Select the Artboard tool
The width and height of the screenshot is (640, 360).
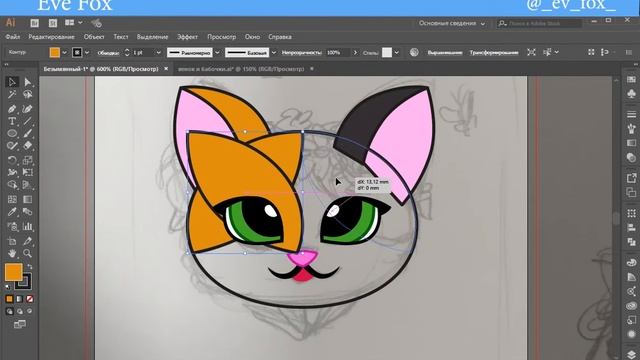tap(12, 241)
